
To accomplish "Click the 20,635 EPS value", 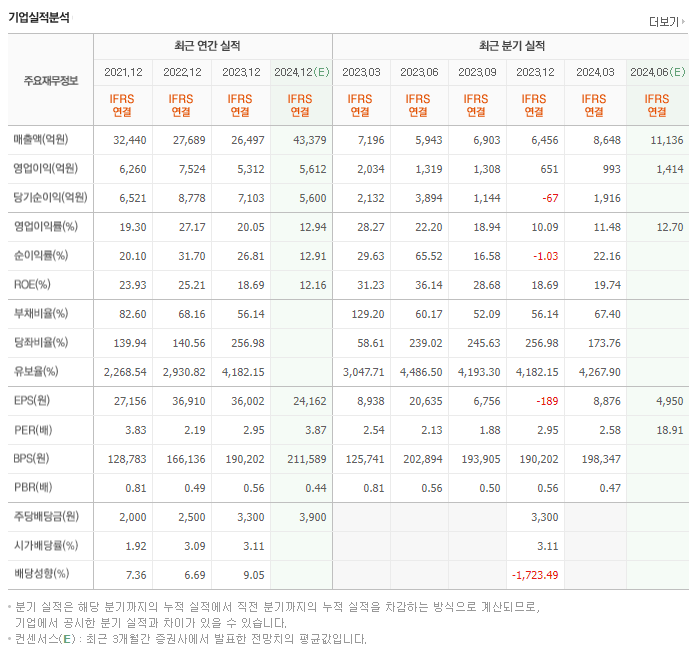I will point(426,401).
